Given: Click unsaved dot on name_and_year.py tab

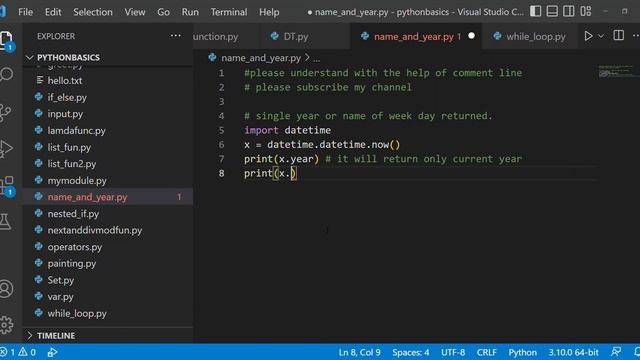Looking at the screenshot, I should tap(471, 36).
